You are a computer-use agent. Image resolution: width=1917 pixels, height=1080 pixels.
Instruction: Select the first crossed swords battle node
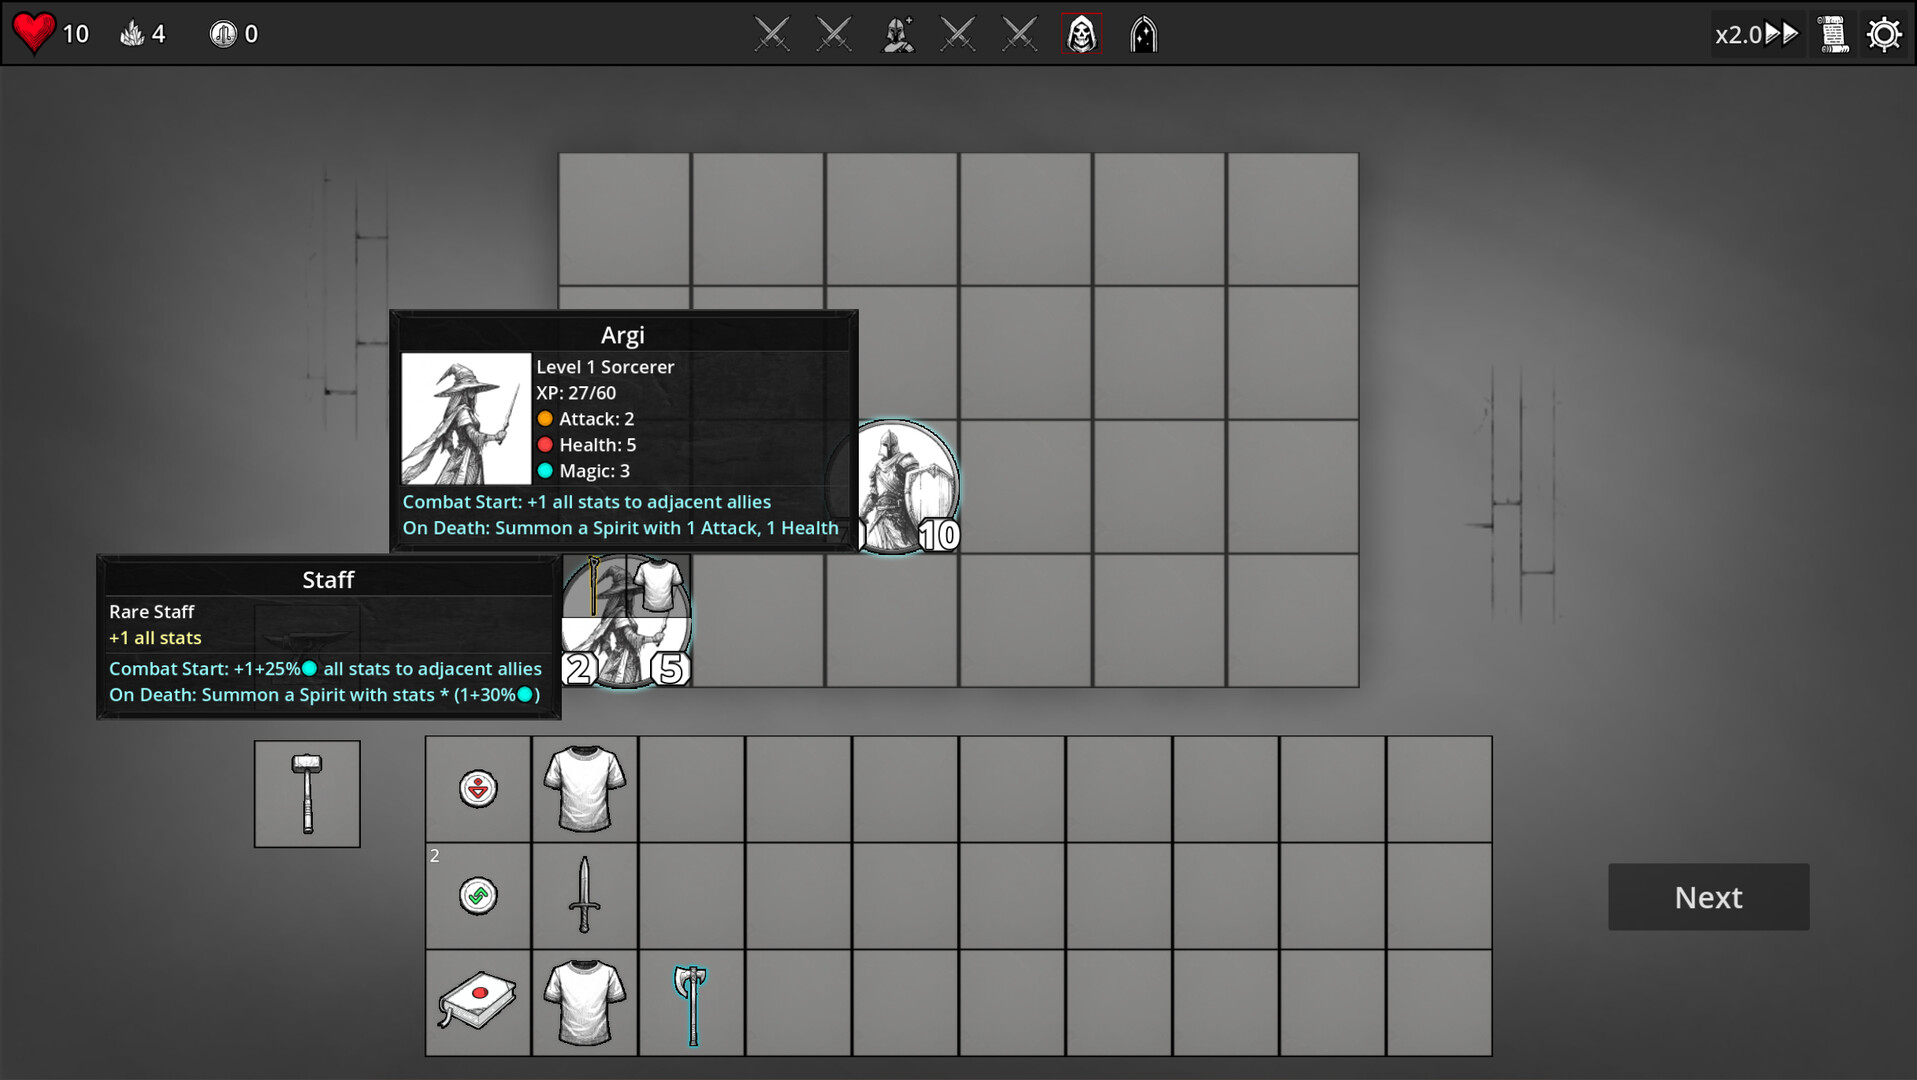771,33
